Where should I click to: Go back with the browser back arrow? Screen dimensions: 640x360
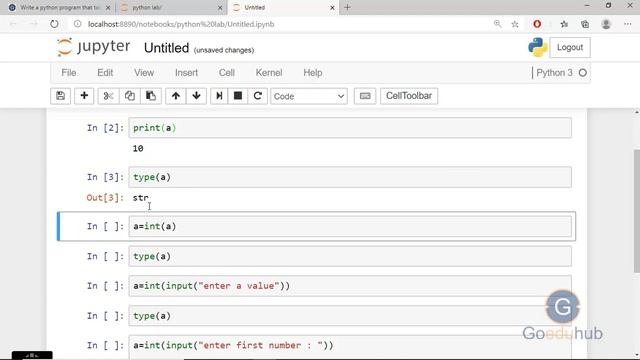coord(13,24)
